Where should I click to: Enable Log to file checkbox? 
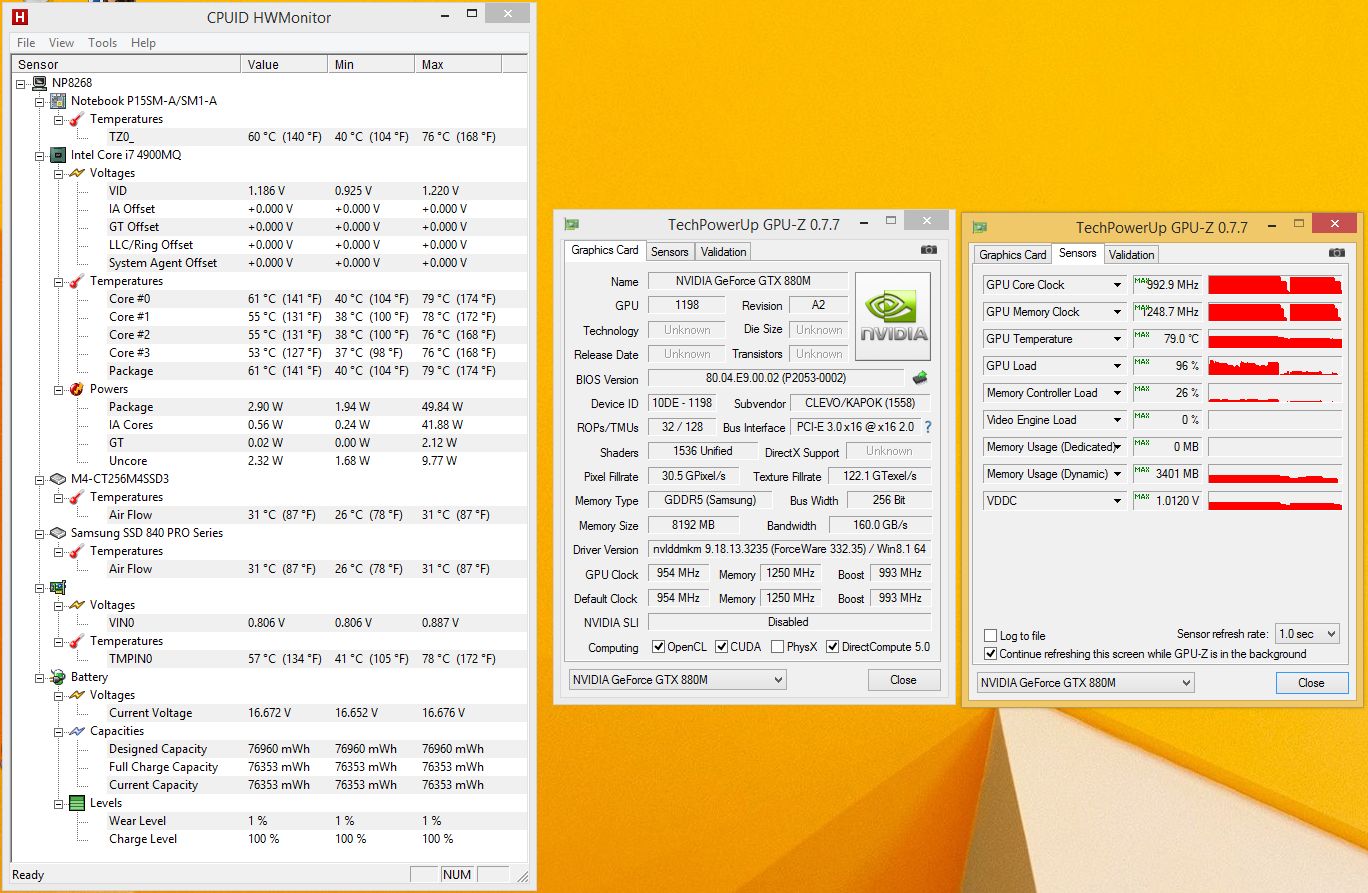[990, 636]
